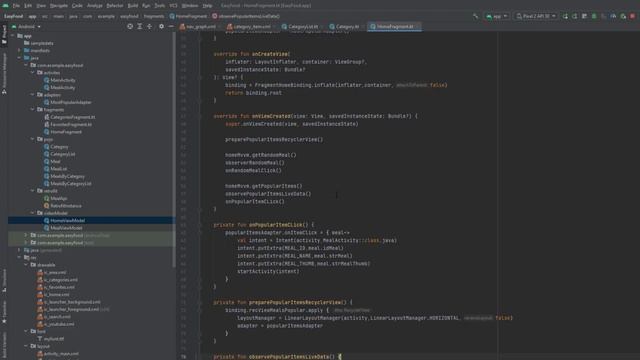Click the Android Studio logo icon
The height and width of the screenshot is (360, 640).
5,6
